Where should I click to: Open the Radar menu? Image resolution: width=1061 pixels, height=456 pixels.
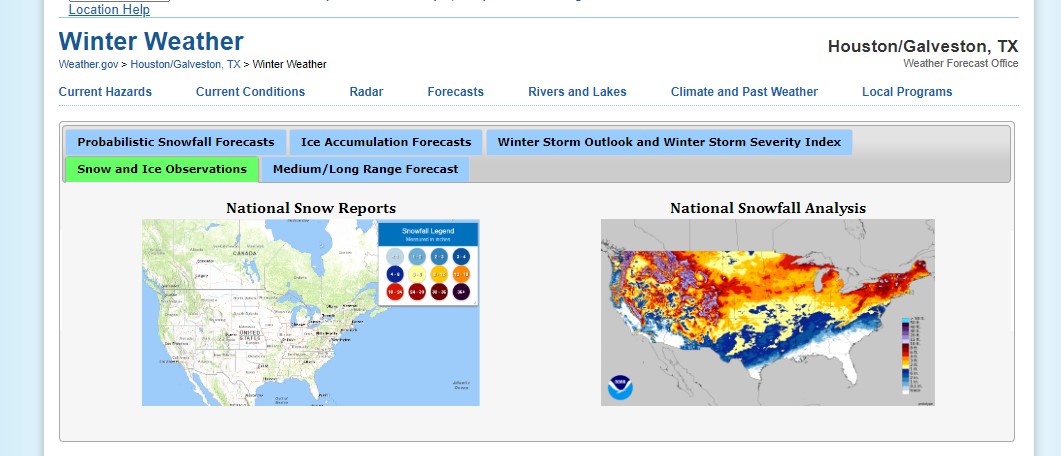tap(366, 92)
